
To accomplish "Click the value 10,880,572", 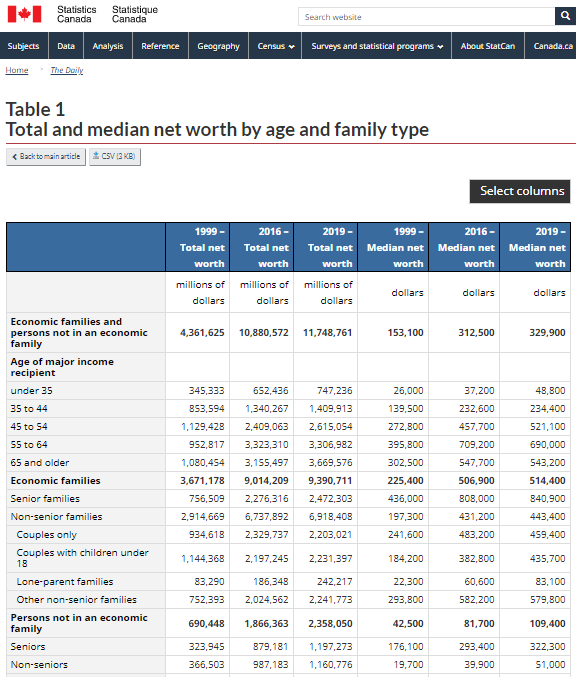I will pyautogui.click(x=263, y=333).
